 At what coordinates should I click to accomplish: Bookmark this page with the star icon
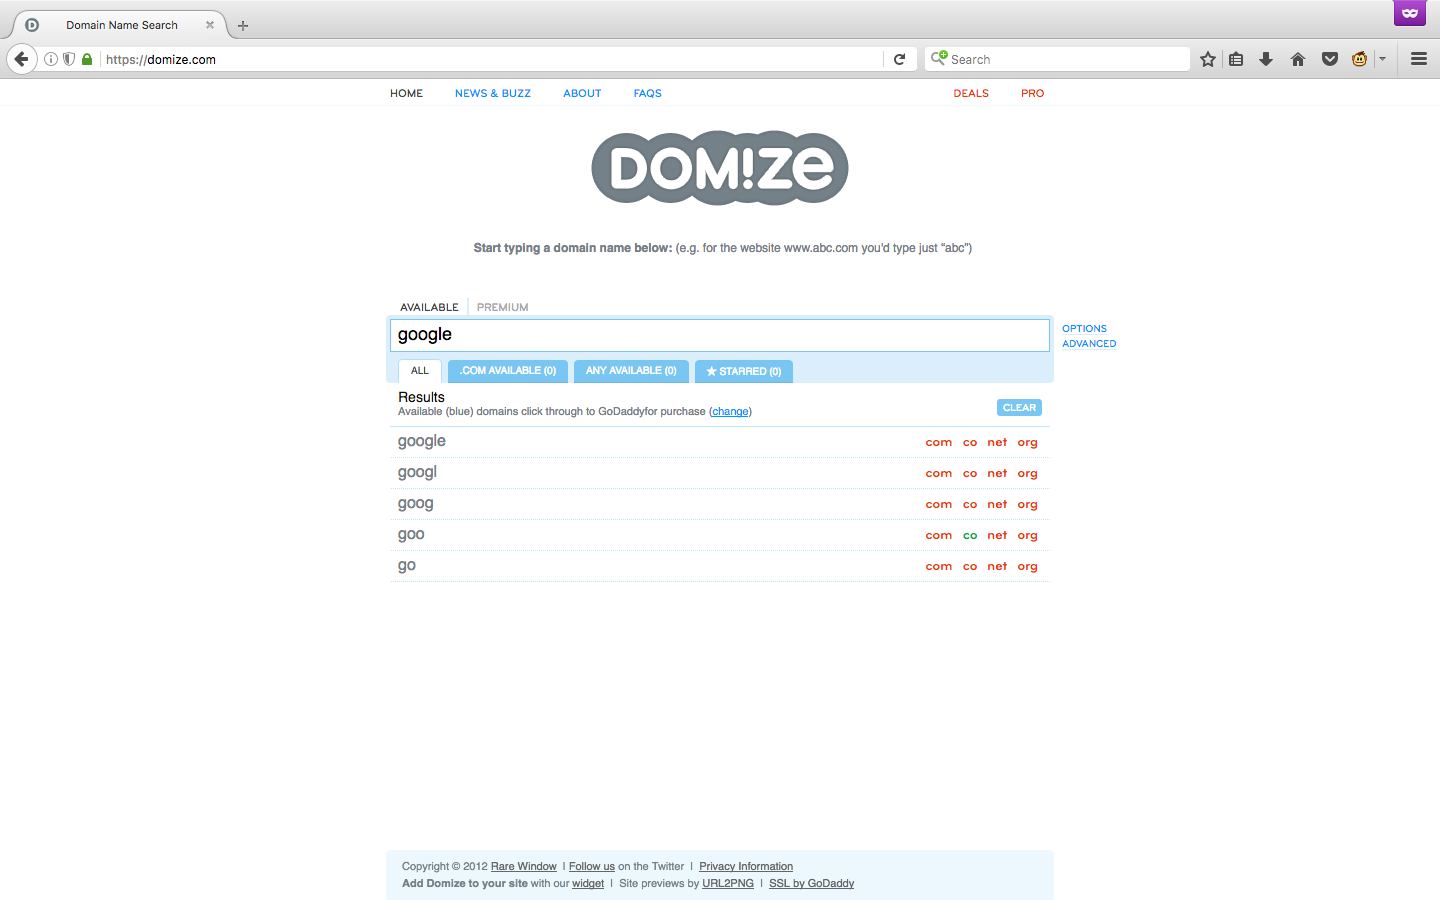[x=1208, y=59]
